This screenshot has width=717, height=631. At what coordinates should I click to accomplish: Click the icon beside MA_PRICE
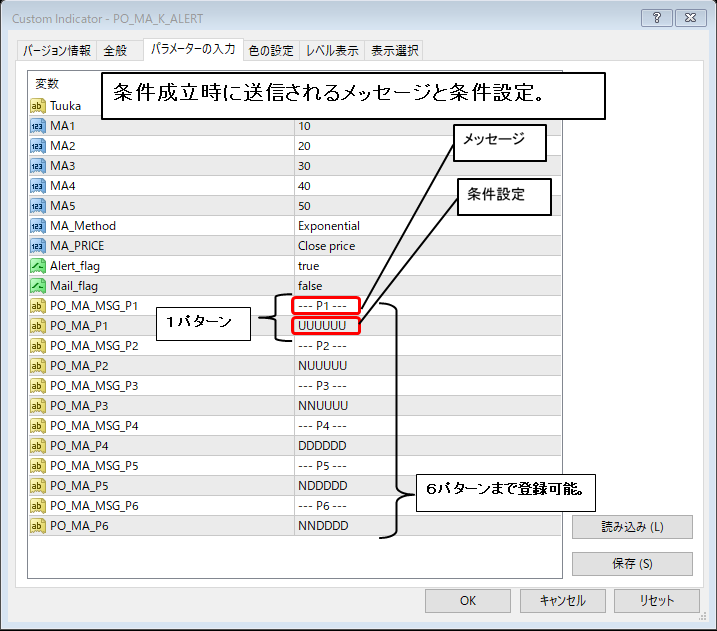point(38,246)
